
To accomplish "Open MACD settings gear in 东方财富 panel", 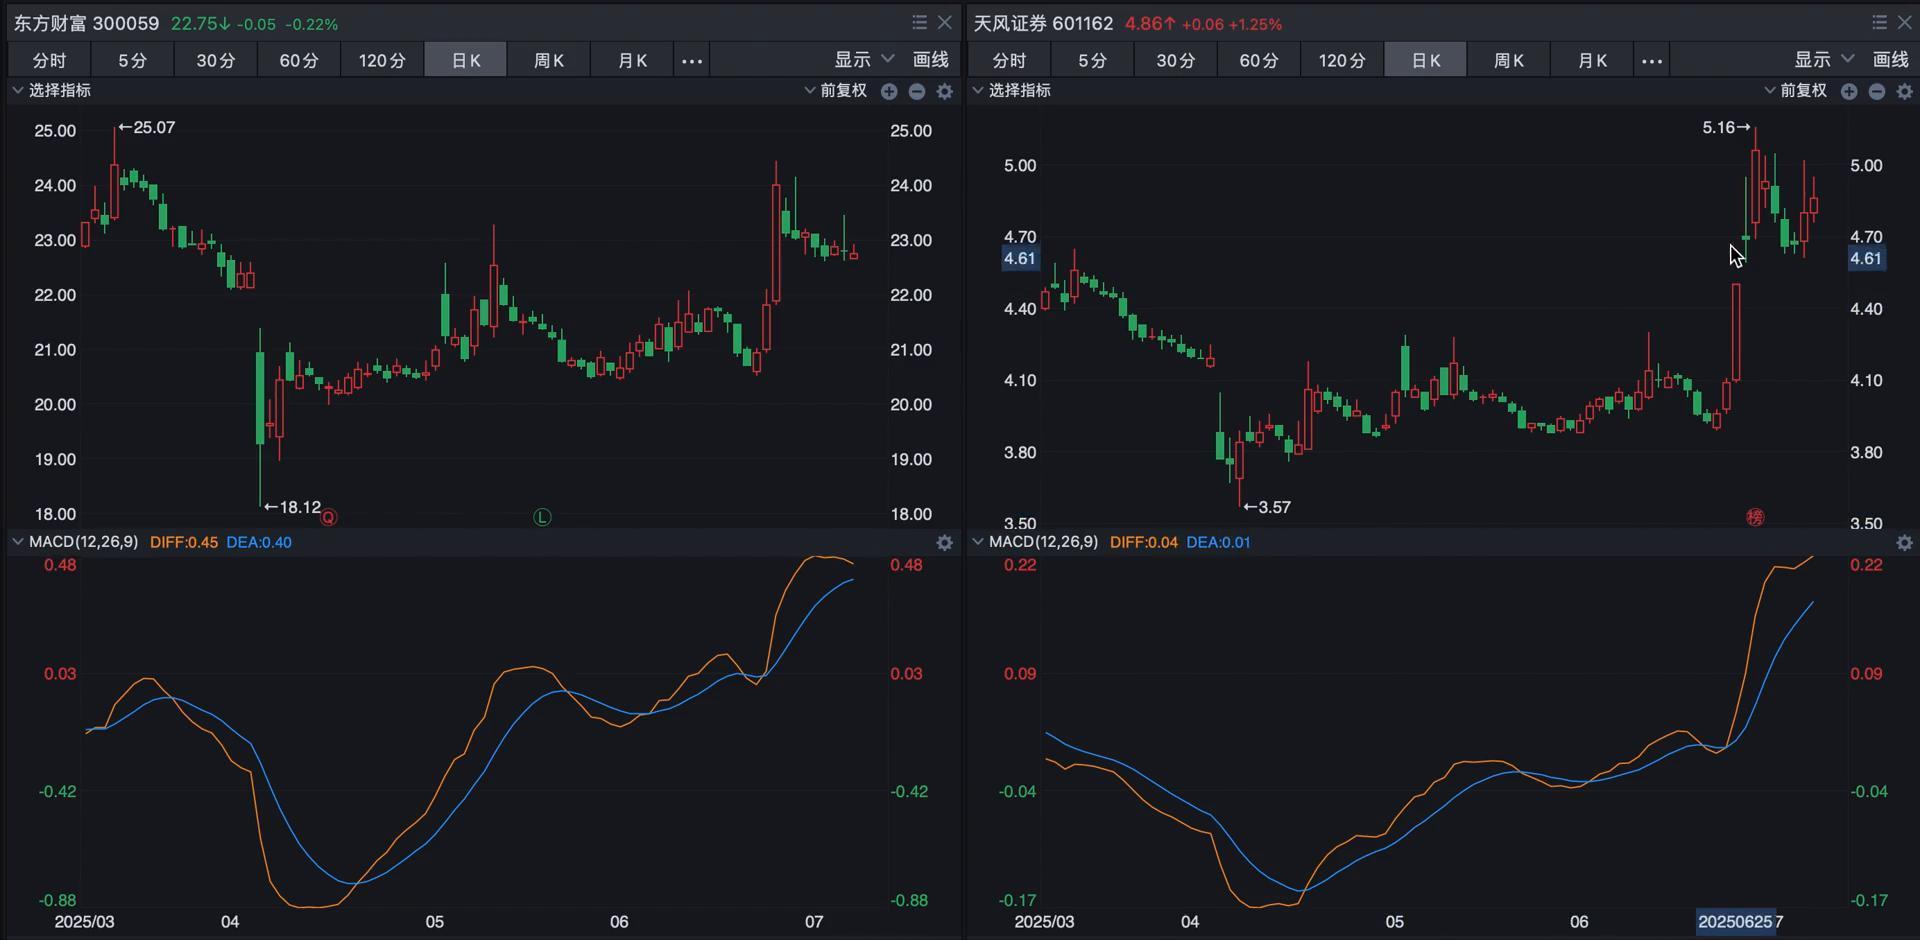I will (x=945, y=542).
